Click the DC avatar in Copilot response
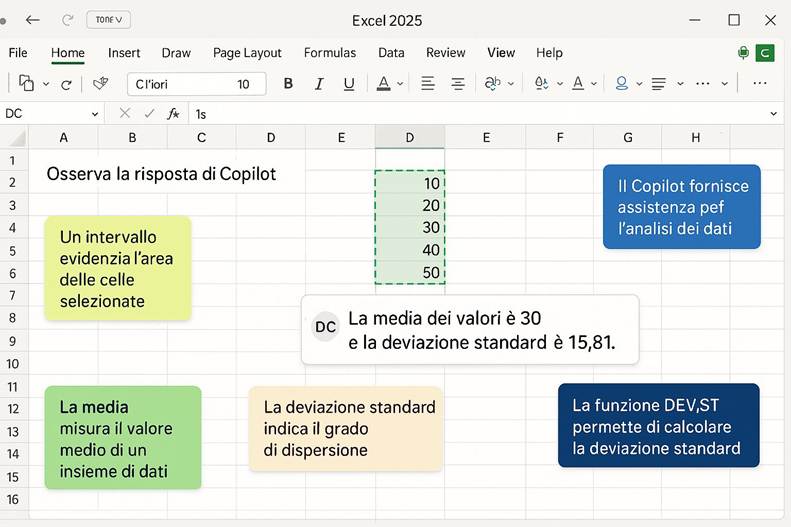The height and width of the screenshot is (527, 791). click(x=325, y=327)
